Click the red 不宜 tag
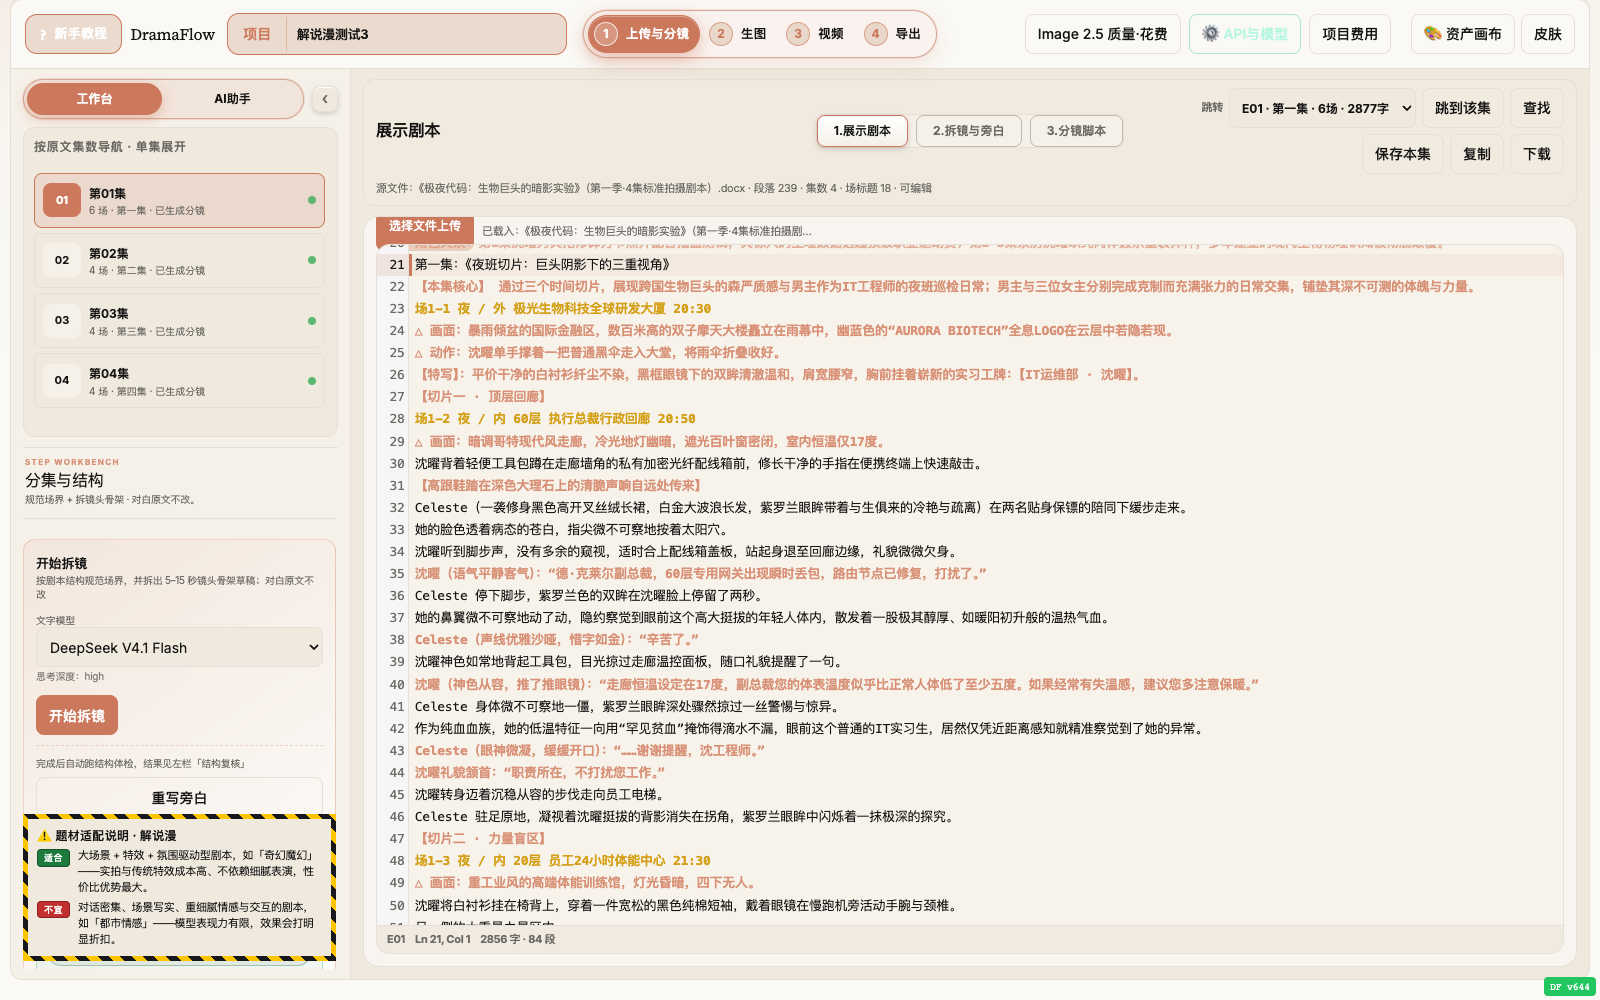The image size is (1600, 1000). (x=53, y=910)
